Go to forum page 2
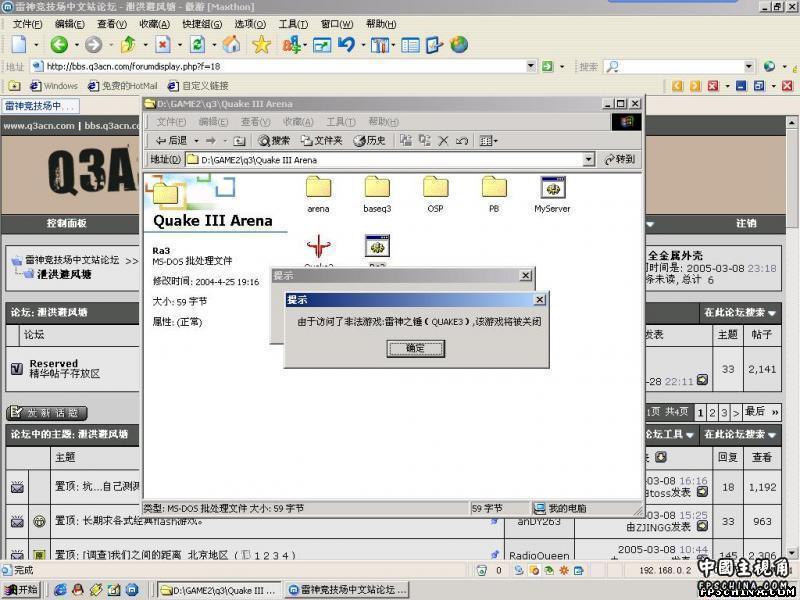Viewport: 800px width, 600px height. pos(712,412)
